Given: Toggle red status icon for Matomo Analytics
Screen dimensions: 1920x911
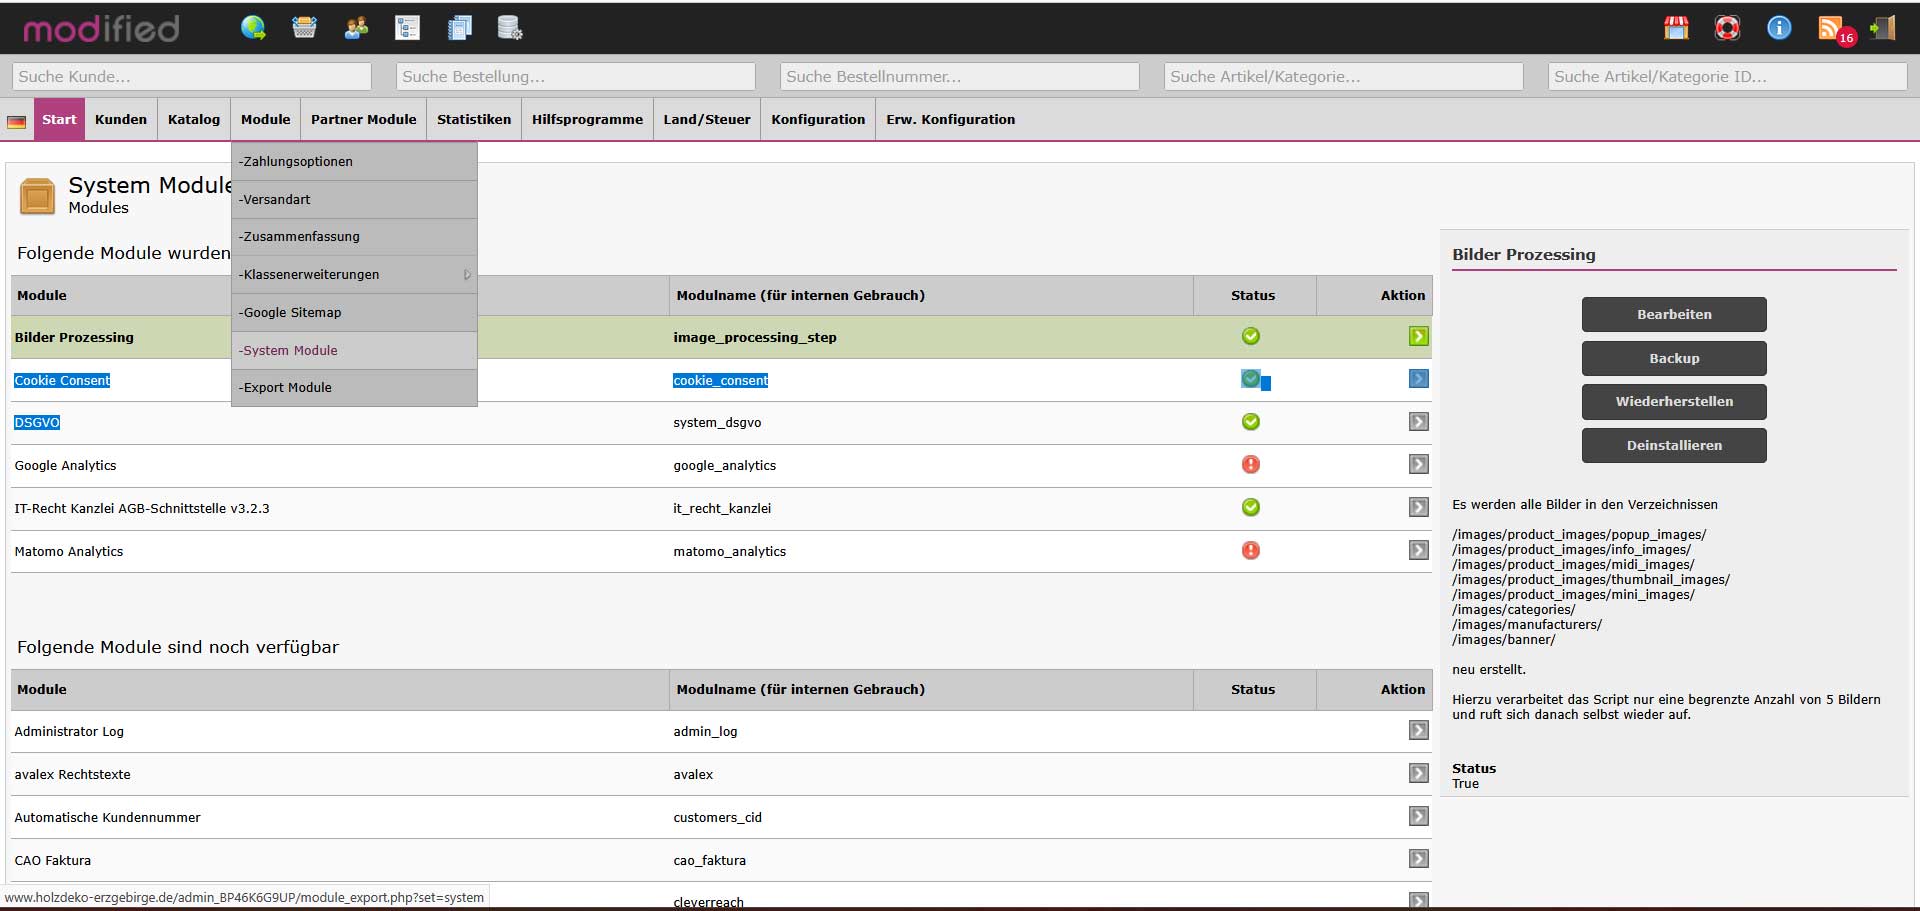Looking at the screenshot, I should tap(1250, 551).
